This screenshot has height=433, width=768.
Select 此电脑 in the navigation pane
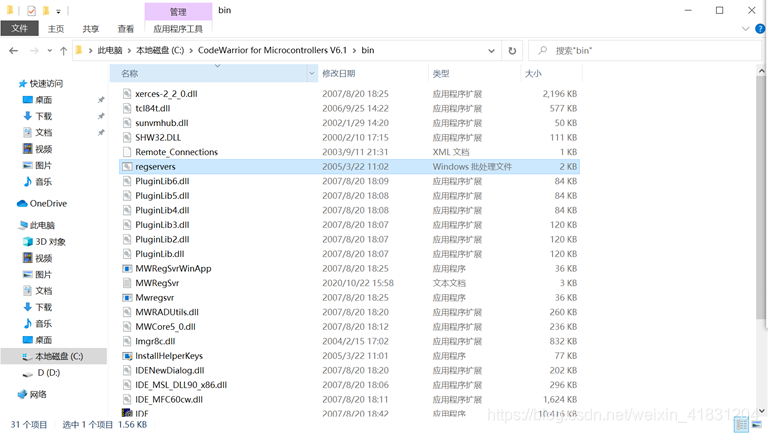pos(42,225)
